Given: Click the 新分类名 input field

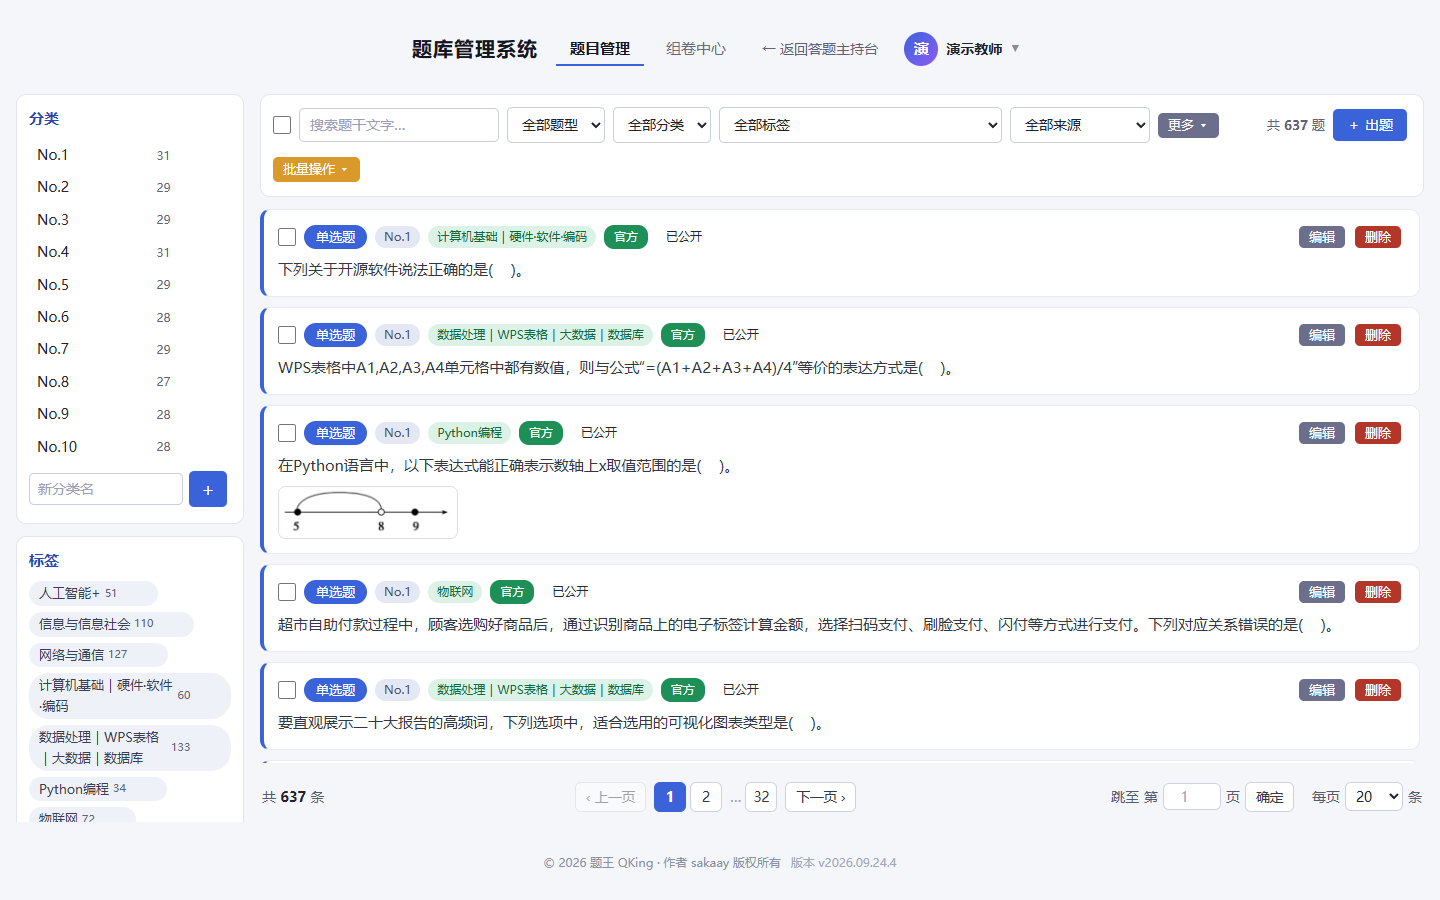Looking at the screenshot, I should coord(106,489).
